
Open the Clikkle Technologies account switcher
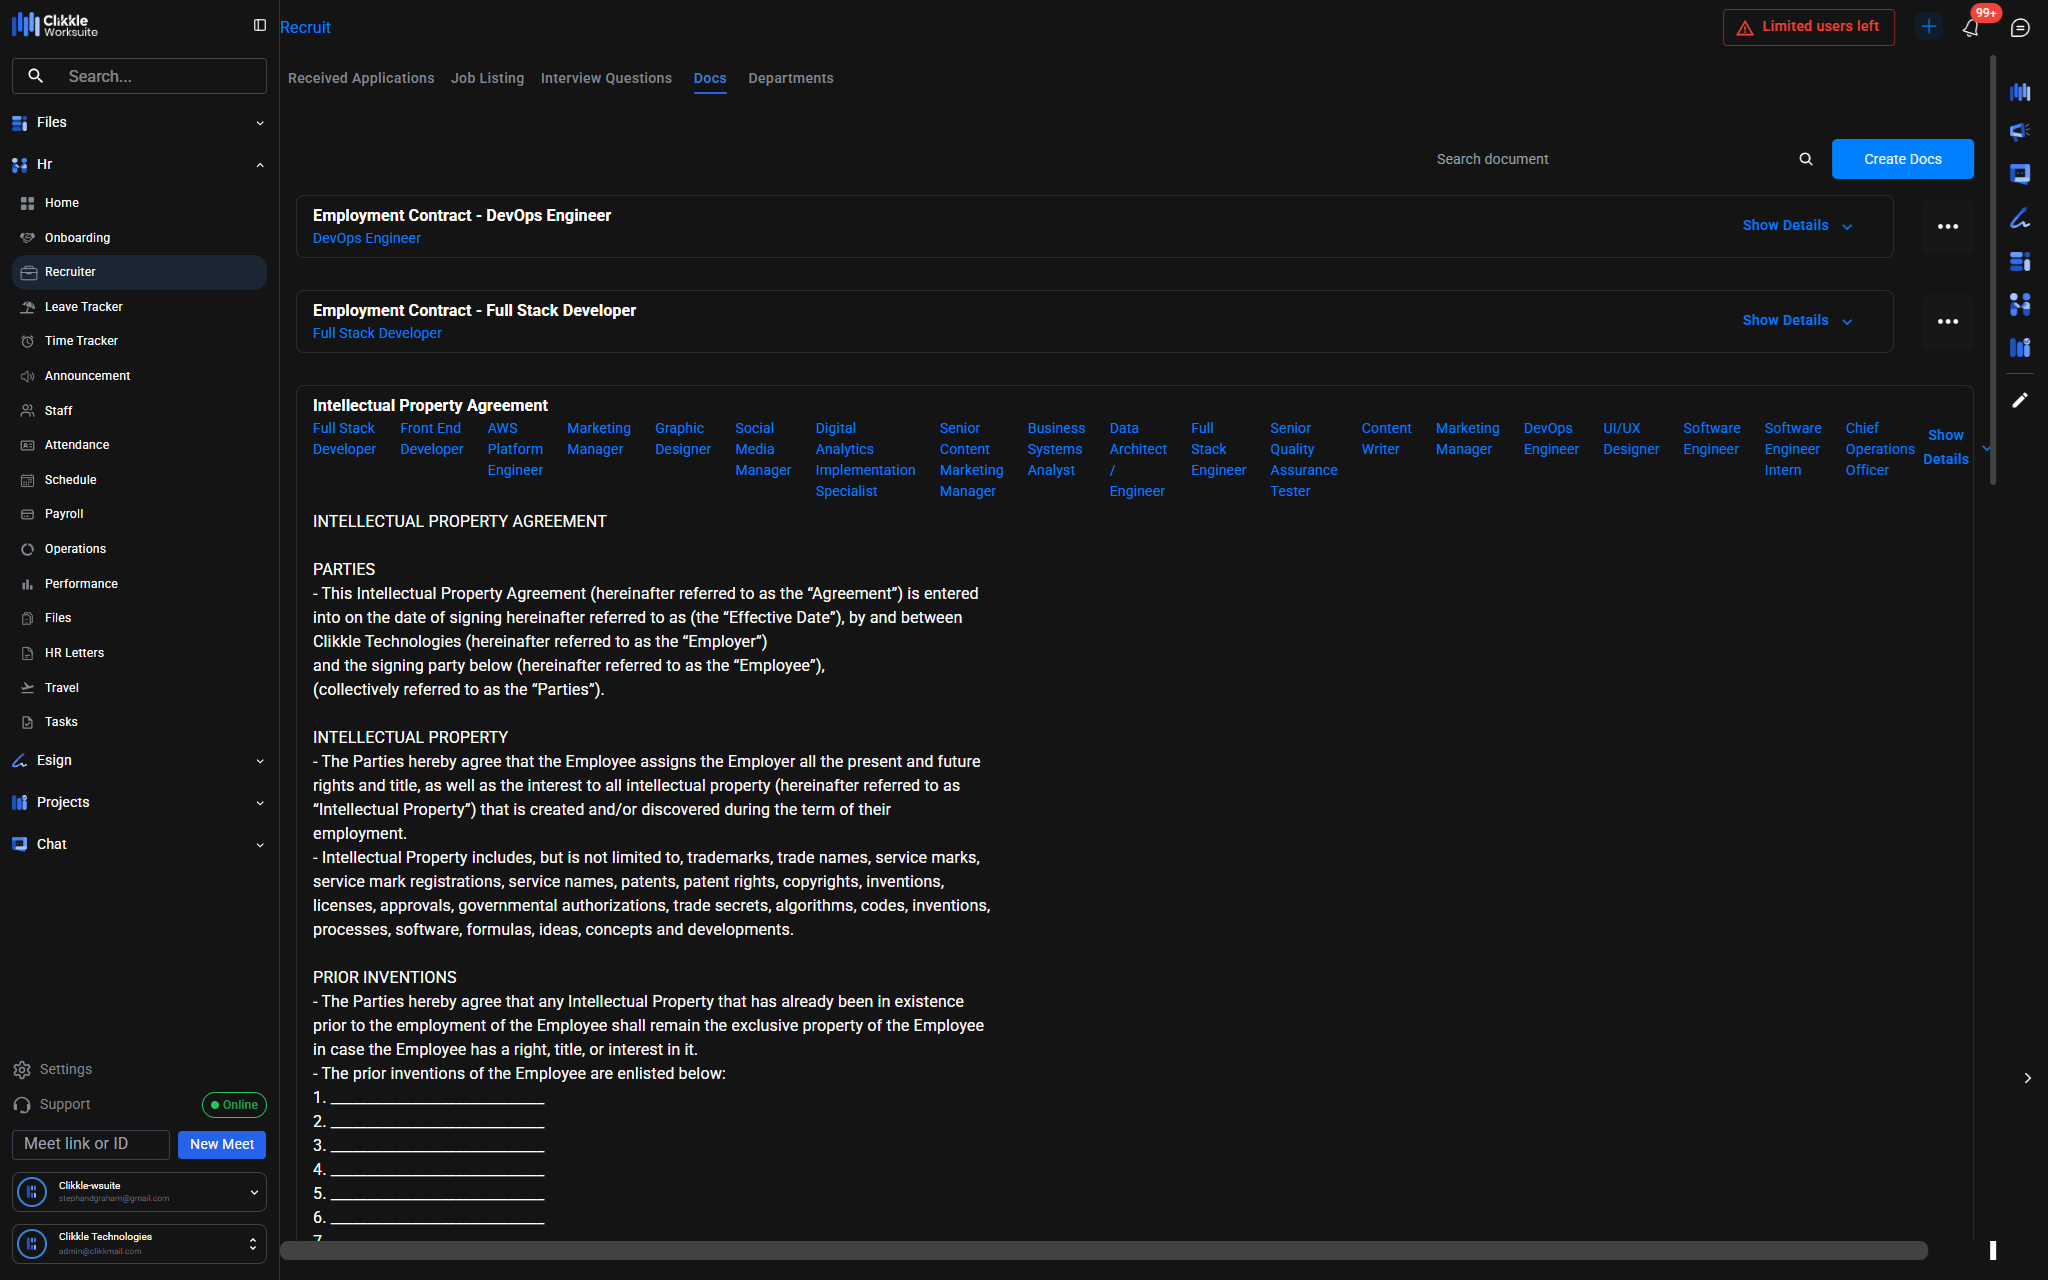pyautogui.click(x=139, y=1244)
